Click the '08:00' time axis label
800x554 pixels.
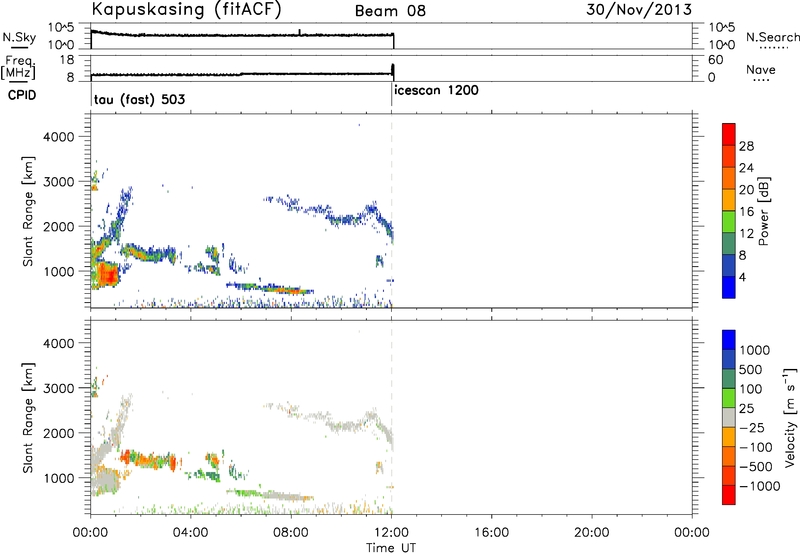pos(291,533)
